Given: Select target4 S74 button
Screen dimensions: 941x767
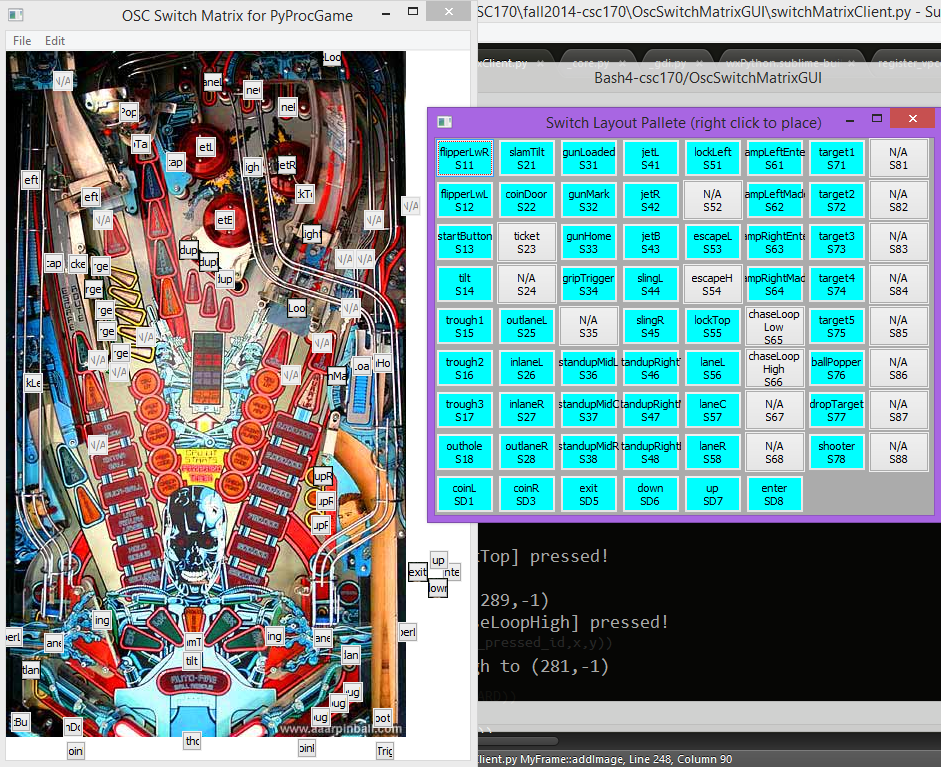Looking at the screenshot, I should pos(837,284).
